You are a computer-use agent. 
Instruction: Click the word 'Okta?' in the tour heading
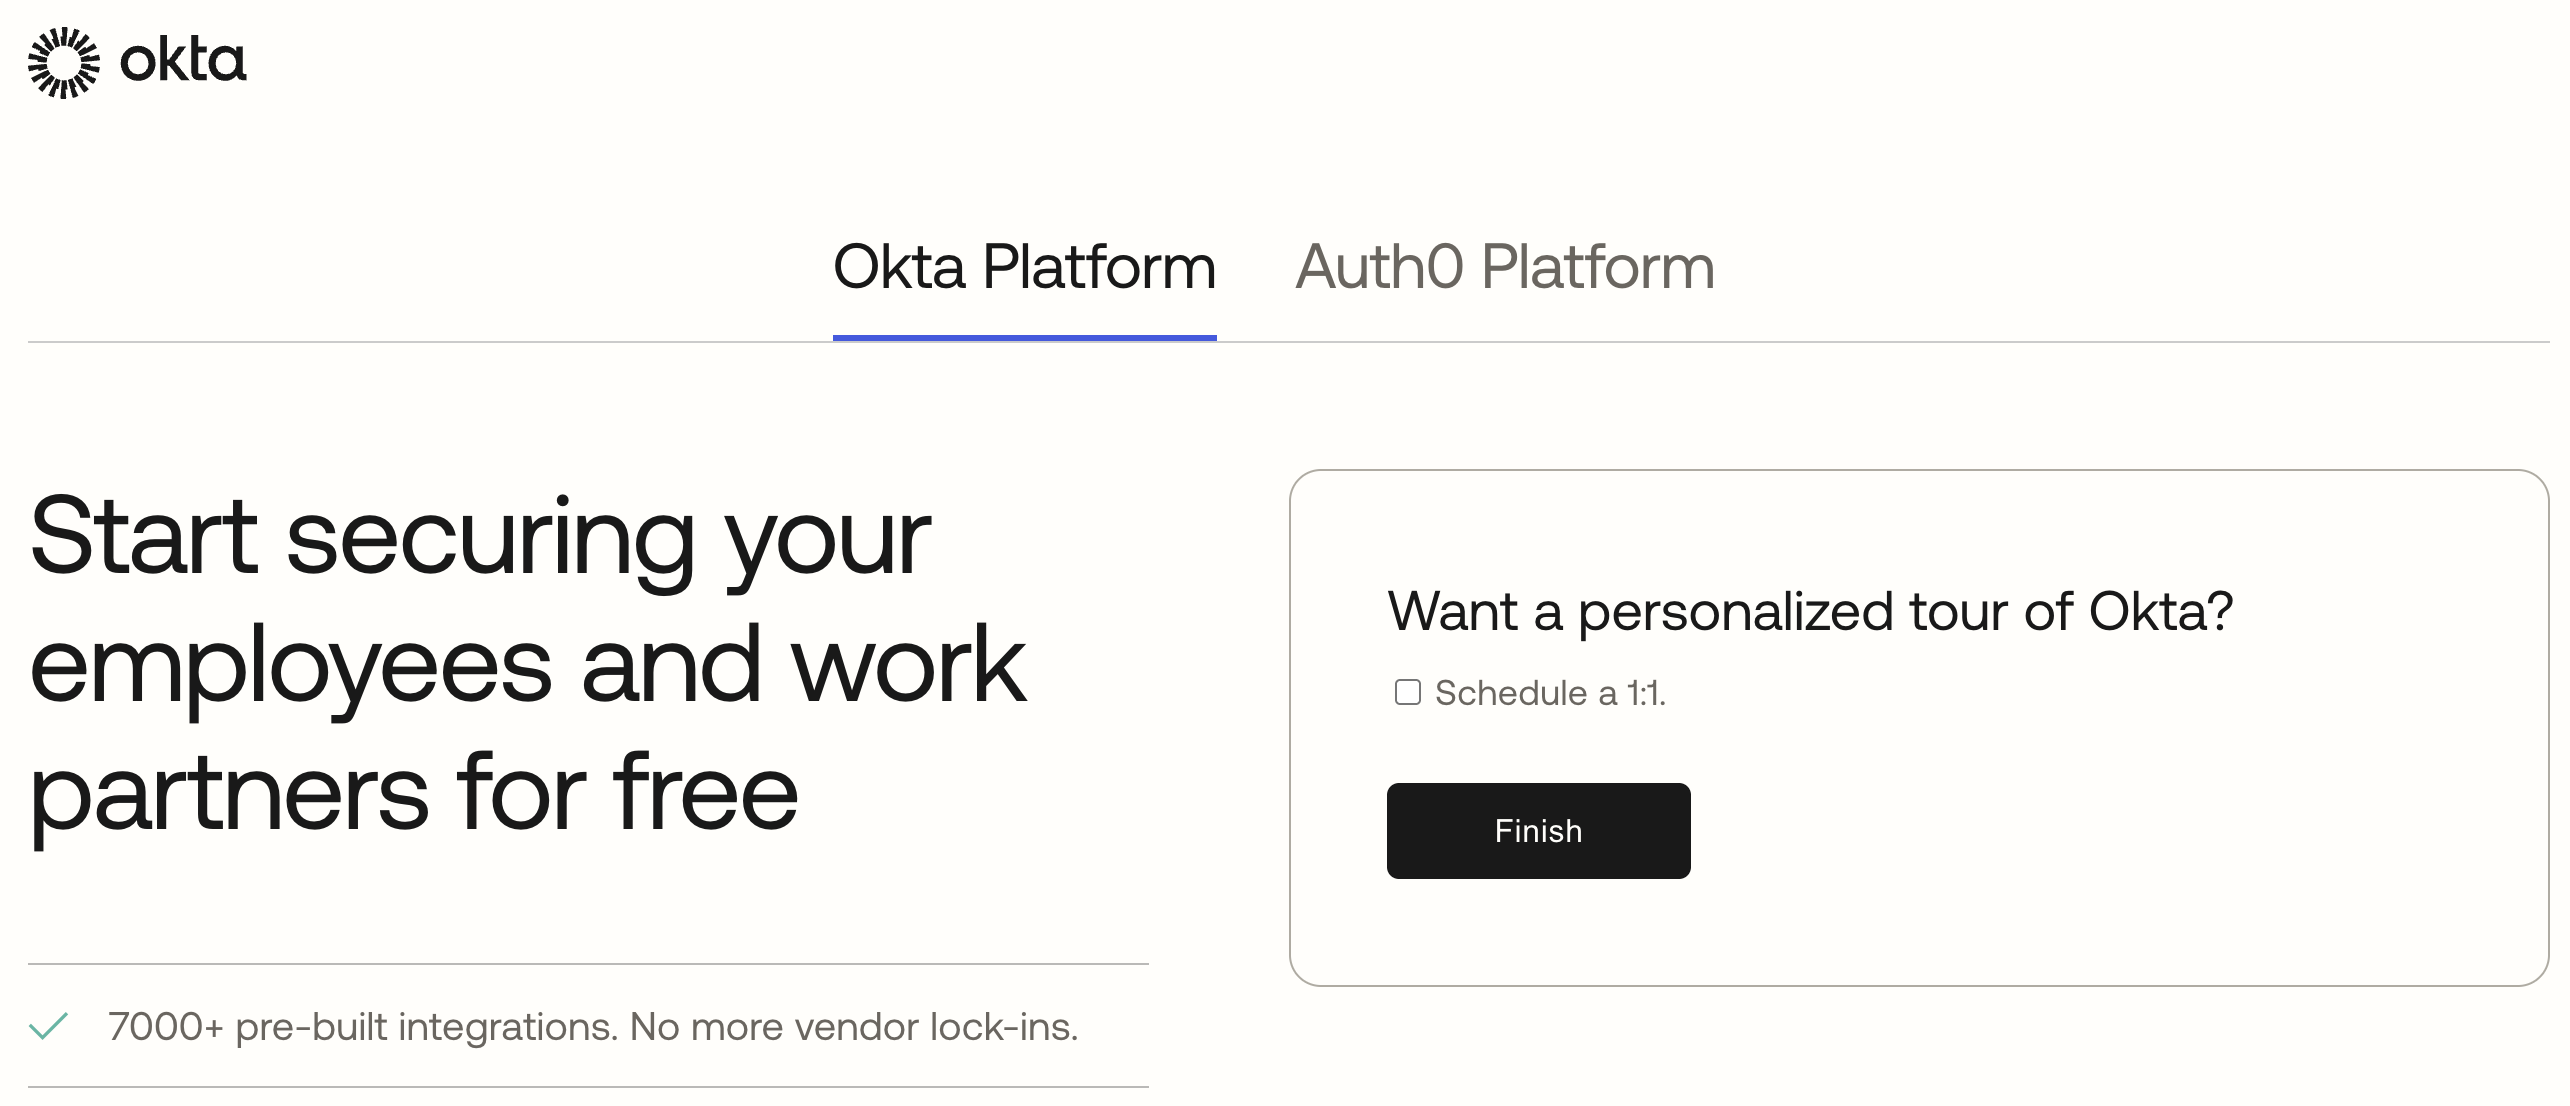(x=2161, y=612)
